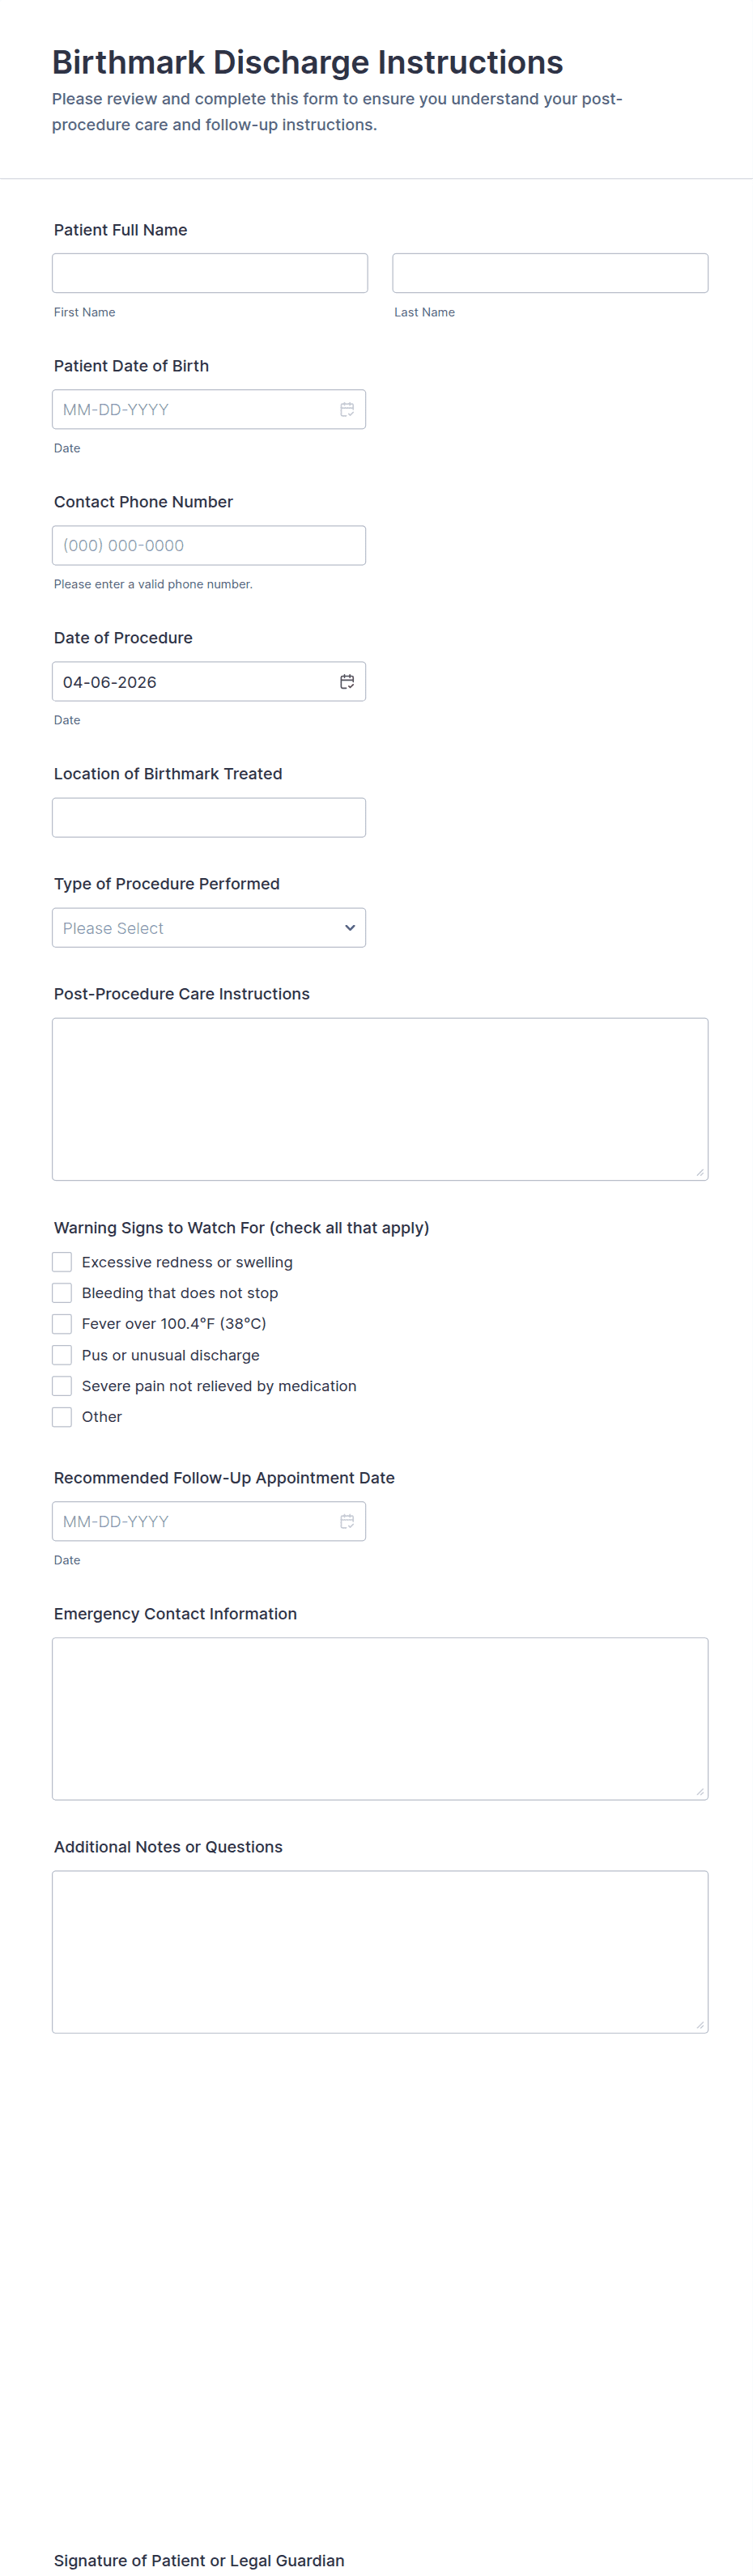Open calendar picker for Follow-Up Appointment Date

(x=347, y=1521)
